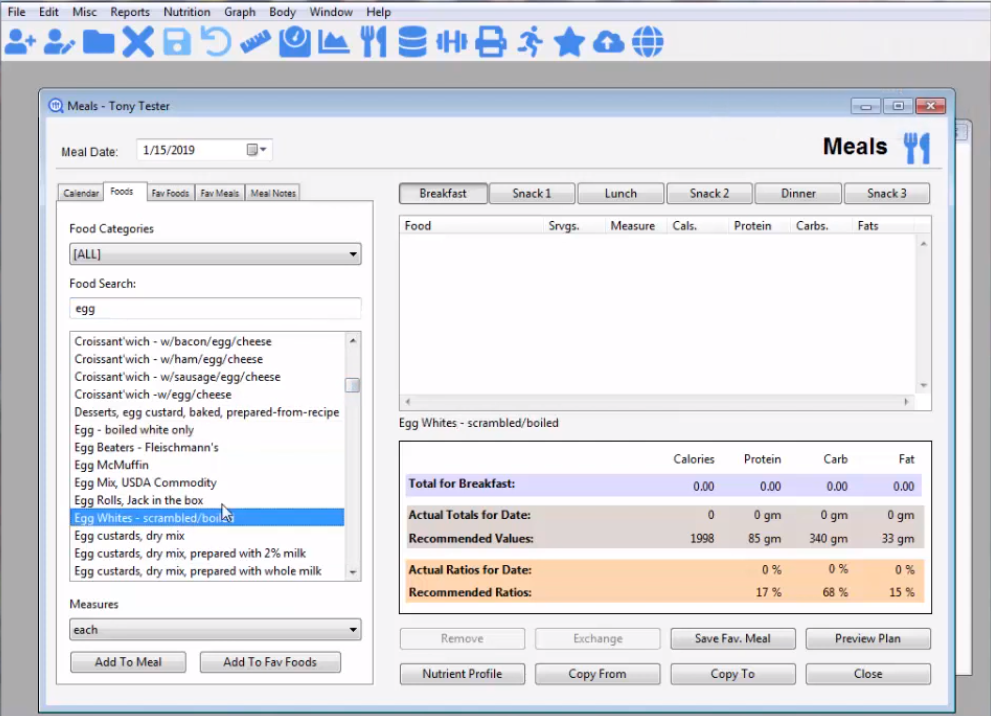Open the running figure cardio icon
This screenshot has width=991, height=716.
(x=530, y=42)
